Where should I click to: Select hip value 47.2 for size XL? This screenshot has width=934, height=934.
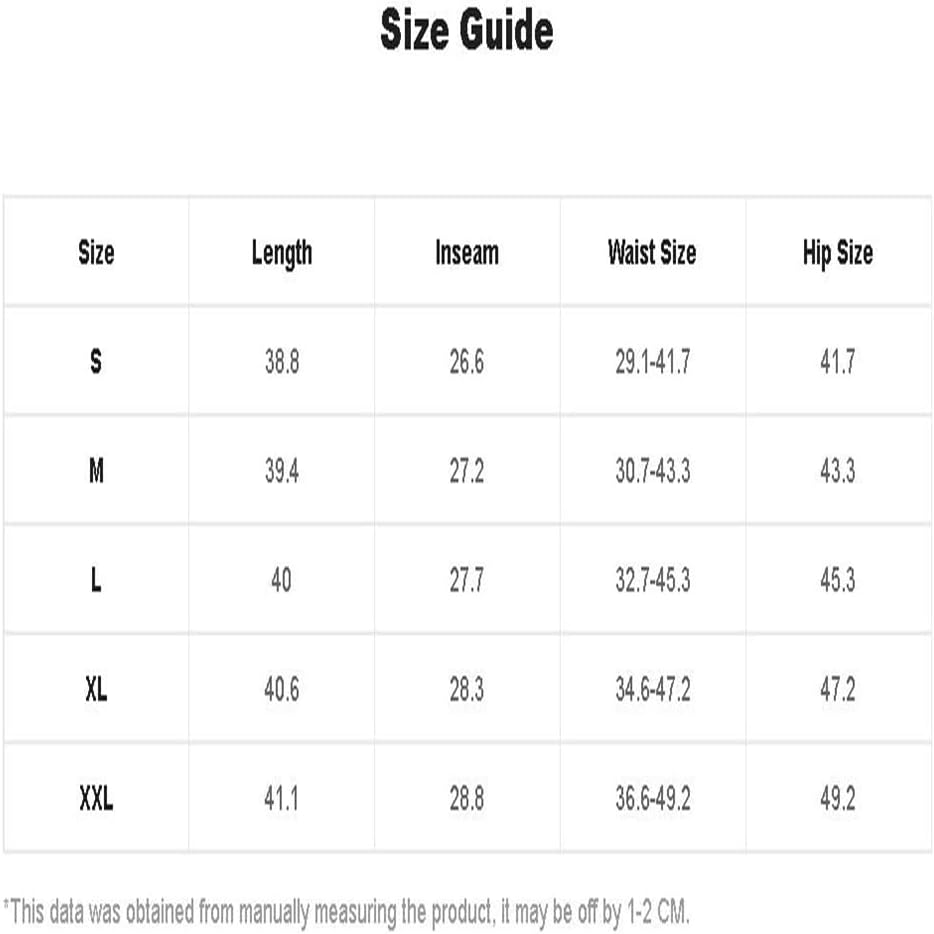pyautogui.click(x=838, y=690)
